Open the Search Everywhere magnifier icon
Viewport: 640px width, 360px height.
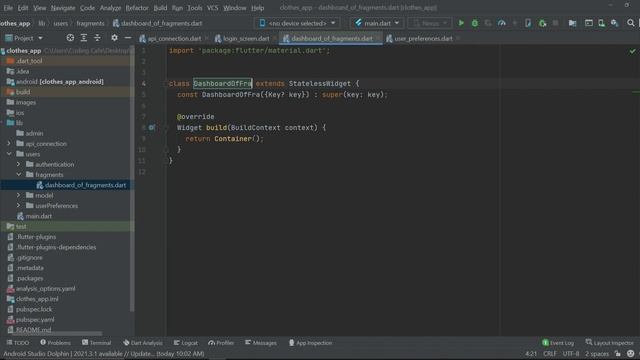click(631, 23)
